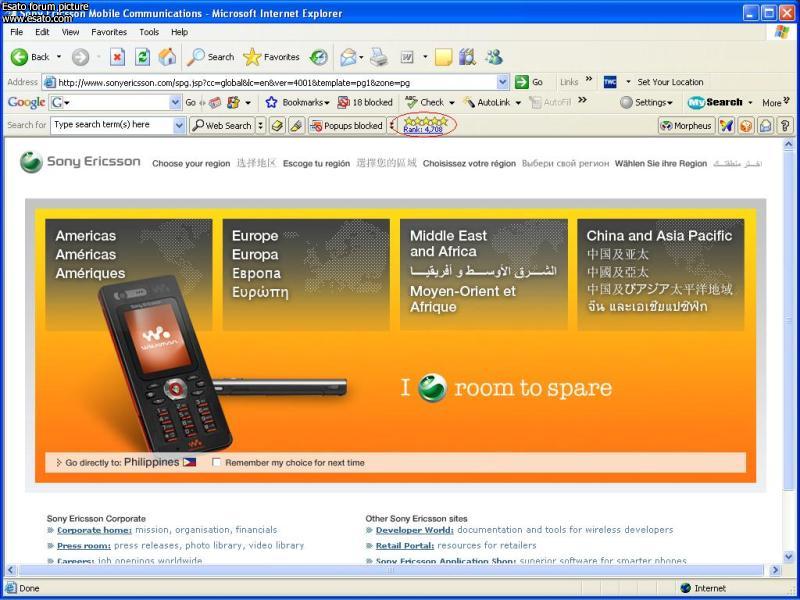
Task: Open the Favorites menu
Action: tap(109, 32)
